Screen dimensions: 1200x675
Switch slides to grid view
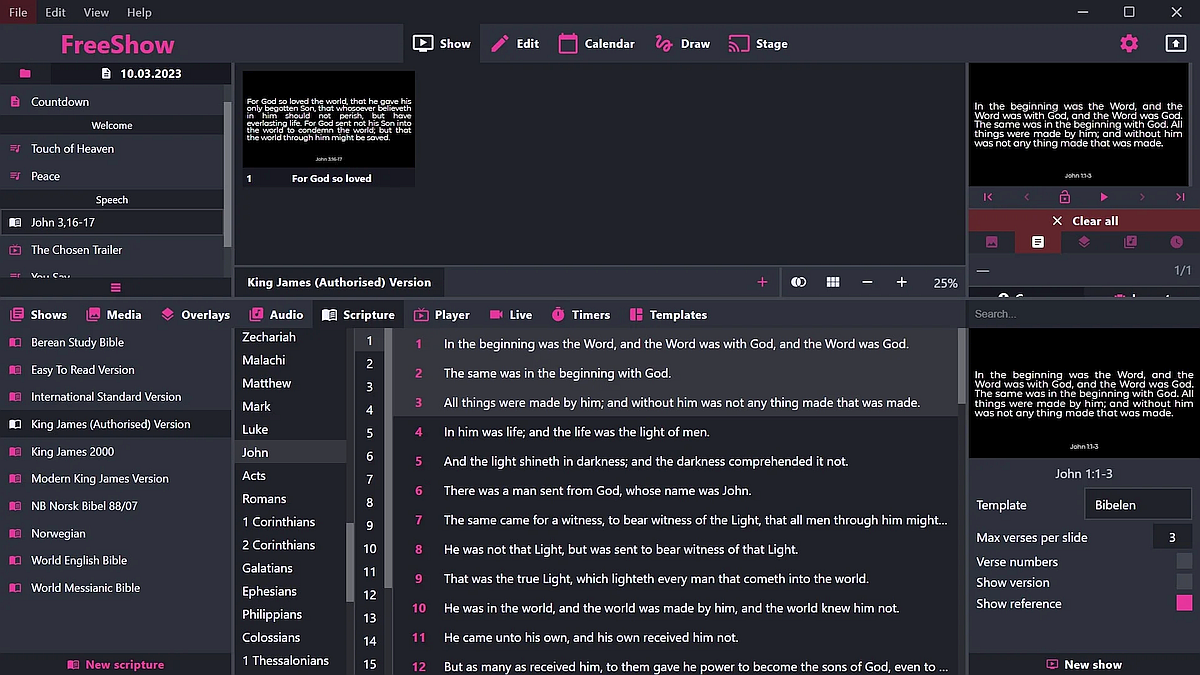[833, 282]
